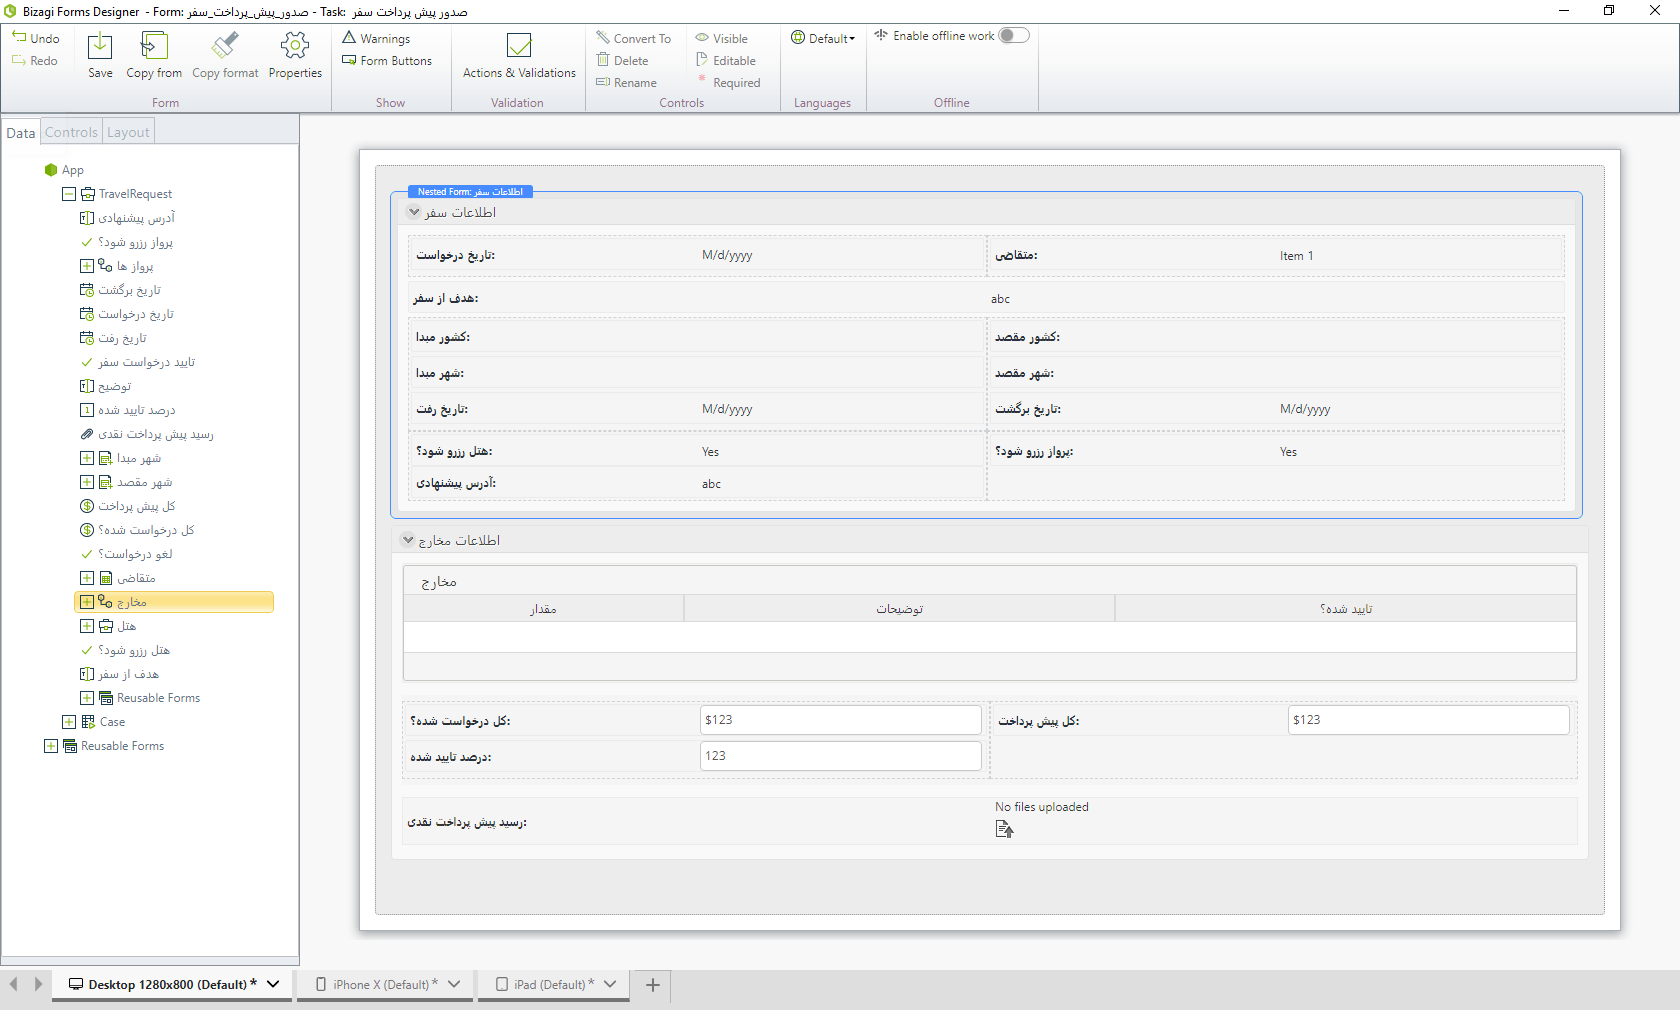1680x1010 pixels.
Task: Expand پرواز ها node in tree
Action: [87, 266]
